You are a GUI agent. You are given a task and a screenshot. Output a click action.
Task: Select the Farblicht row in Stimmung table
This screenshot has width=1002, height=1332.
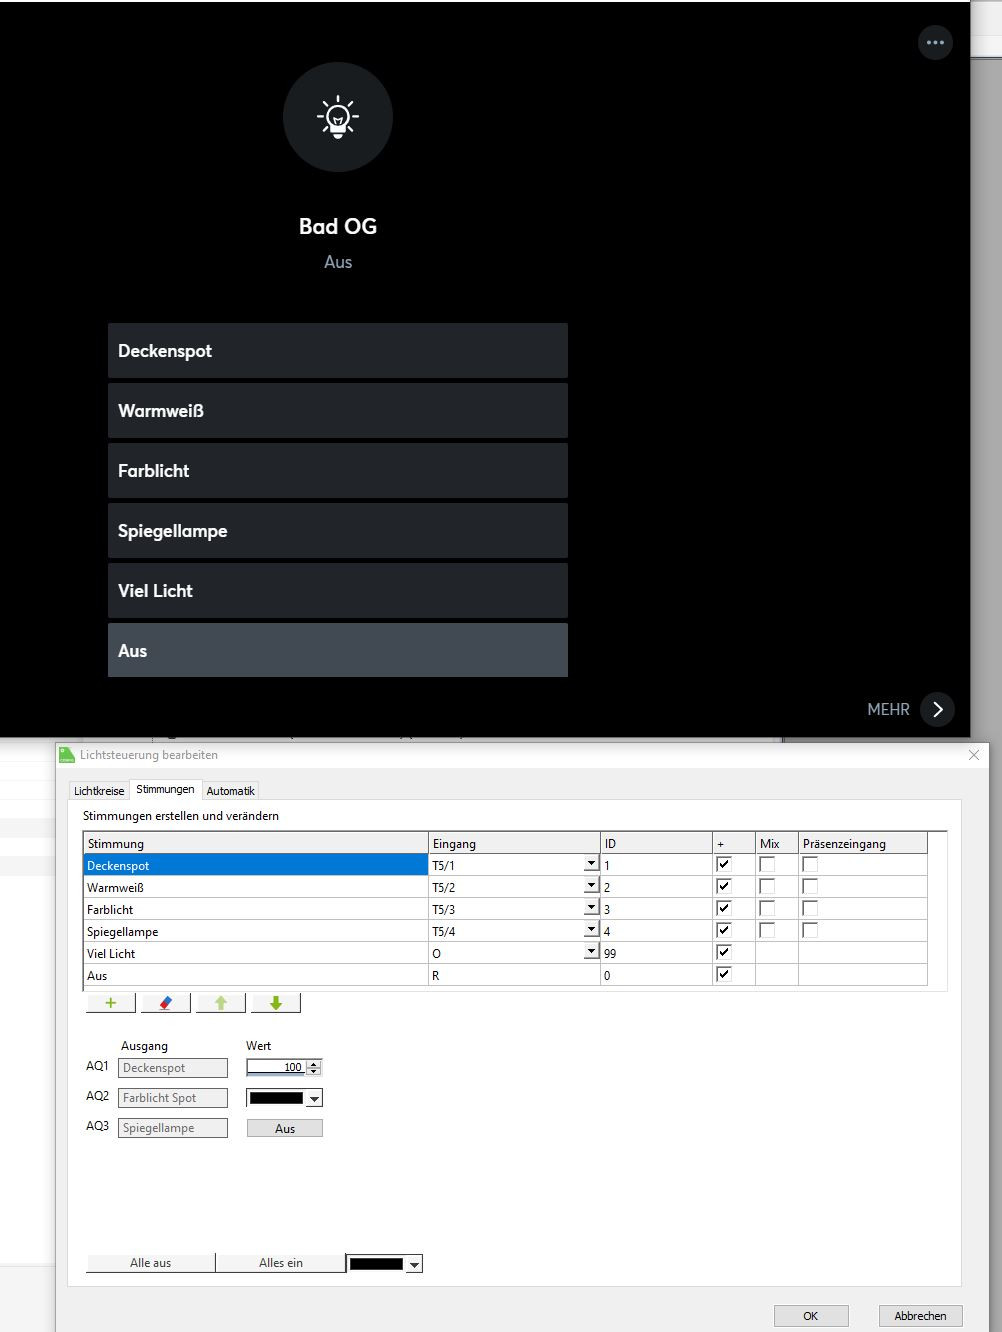(255, 909)
